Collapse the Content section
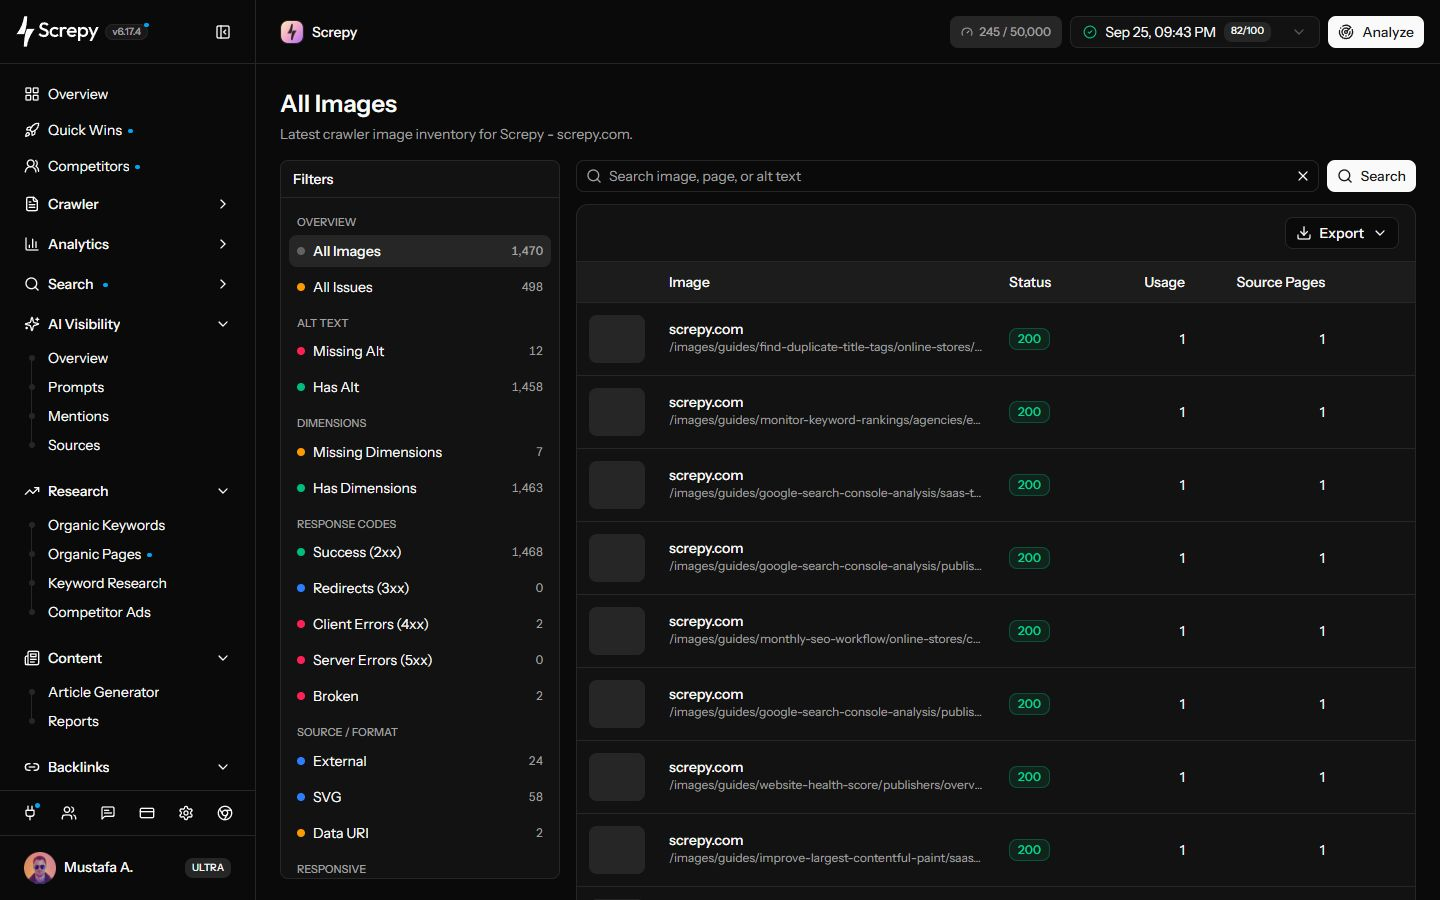Viewport: 1440px width, 900px height. [127, 658]
